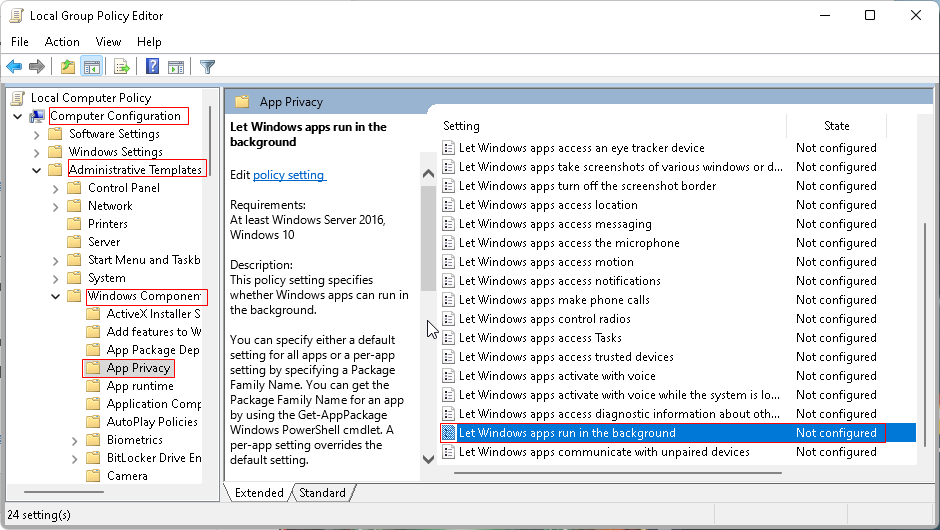Image resolution: width=940 pixels, height=530 pixels.
Task: Click the Back arrow toolbar icon
Action: [14, 67]
